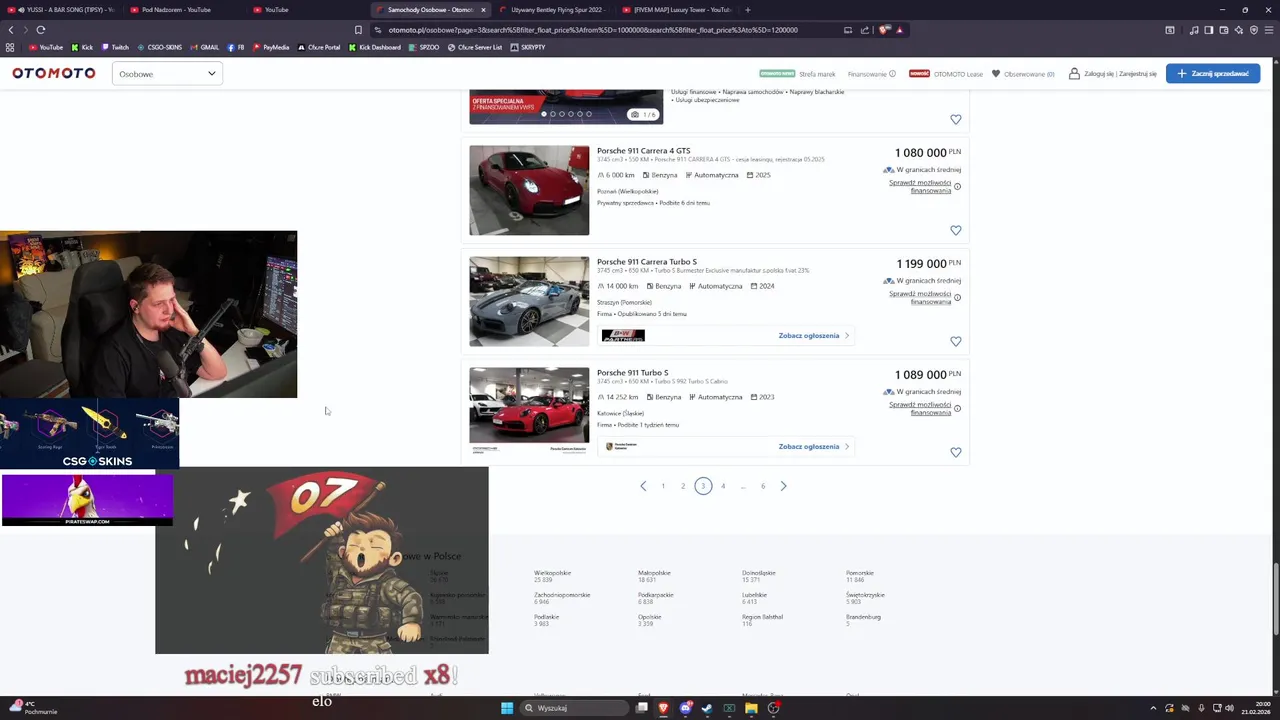Go to next results page arrow
The image size is (1280, 720).
point(783,486)
